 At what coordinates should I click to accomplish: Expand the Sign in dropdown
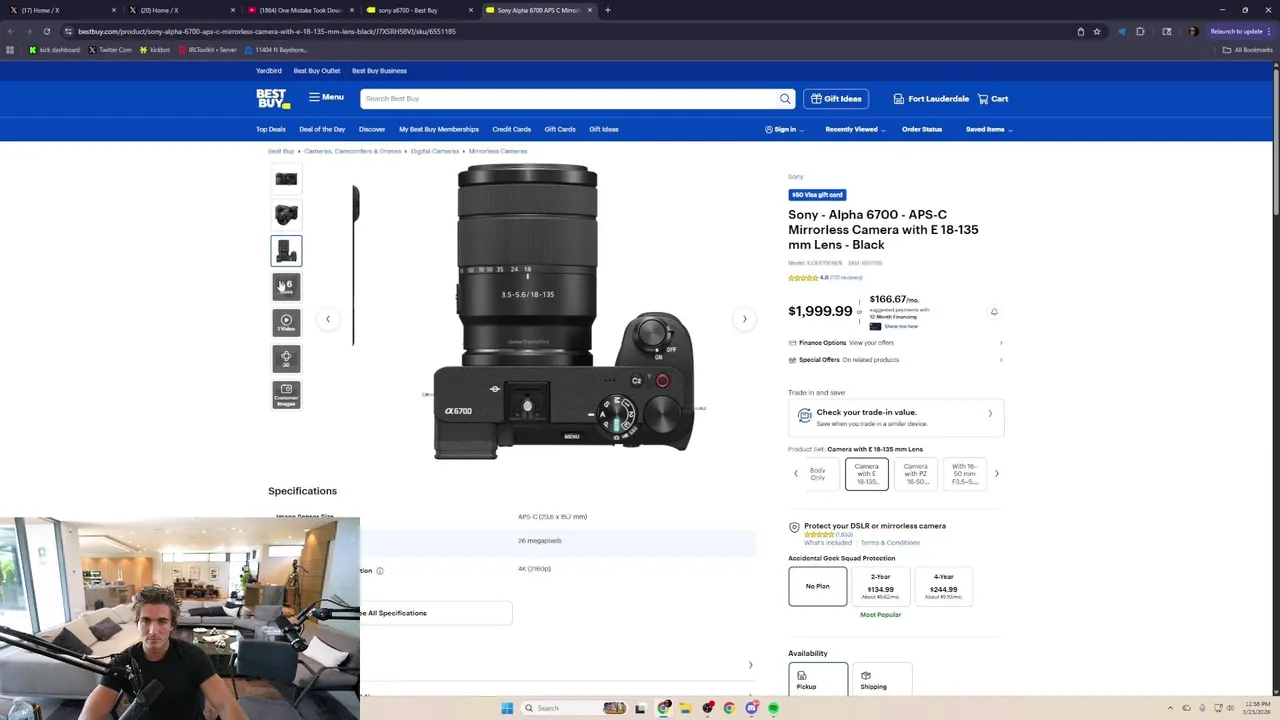tap(784, 129)
